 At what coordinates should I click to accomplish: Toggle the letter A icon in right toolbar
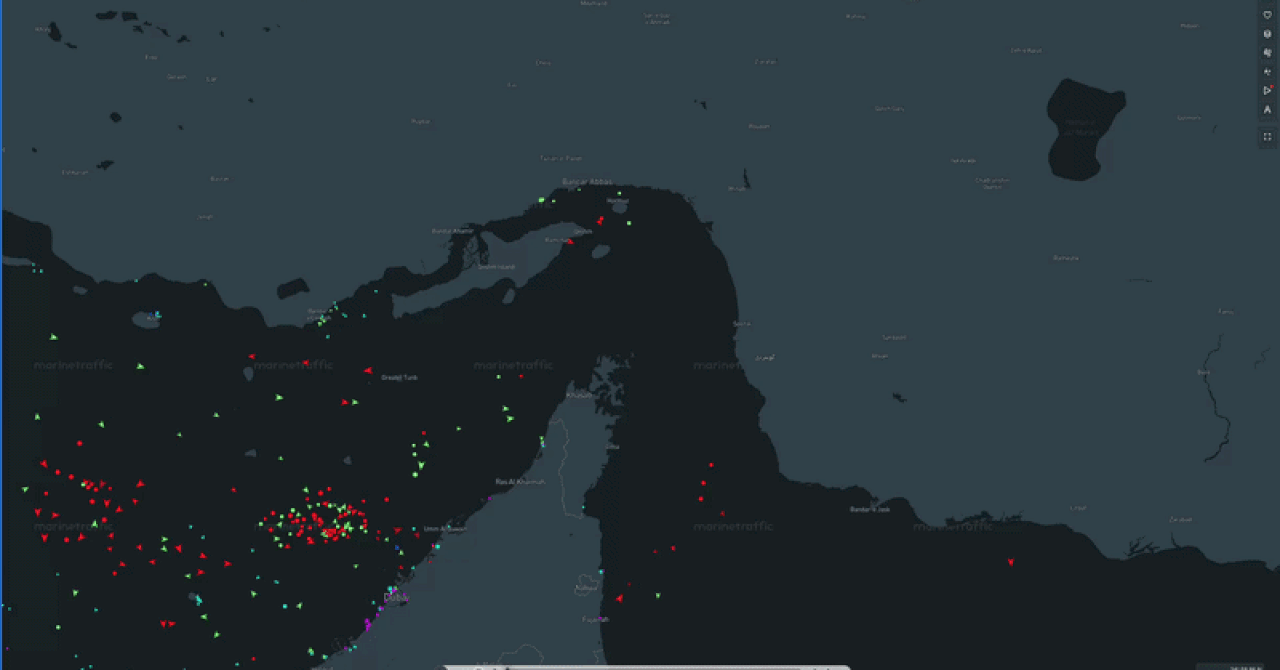(x=1267, y=109)
